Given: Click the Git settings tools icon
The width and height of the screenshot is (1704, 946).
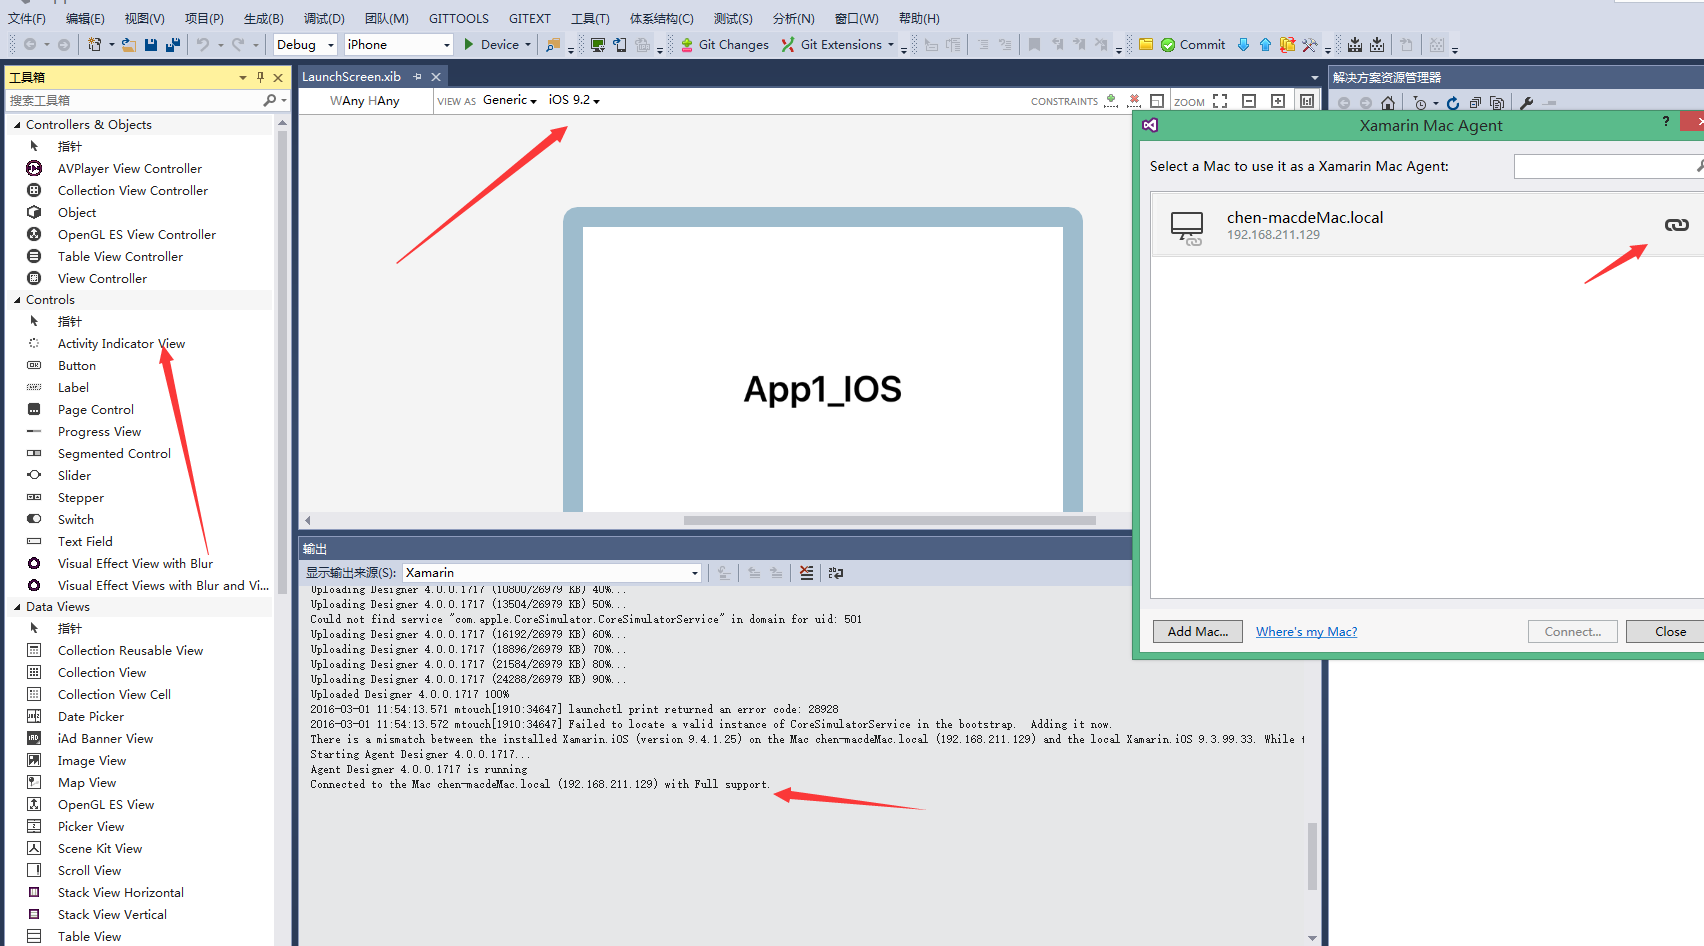Looking at the screenshot, I should click(x=1309, y=45).
